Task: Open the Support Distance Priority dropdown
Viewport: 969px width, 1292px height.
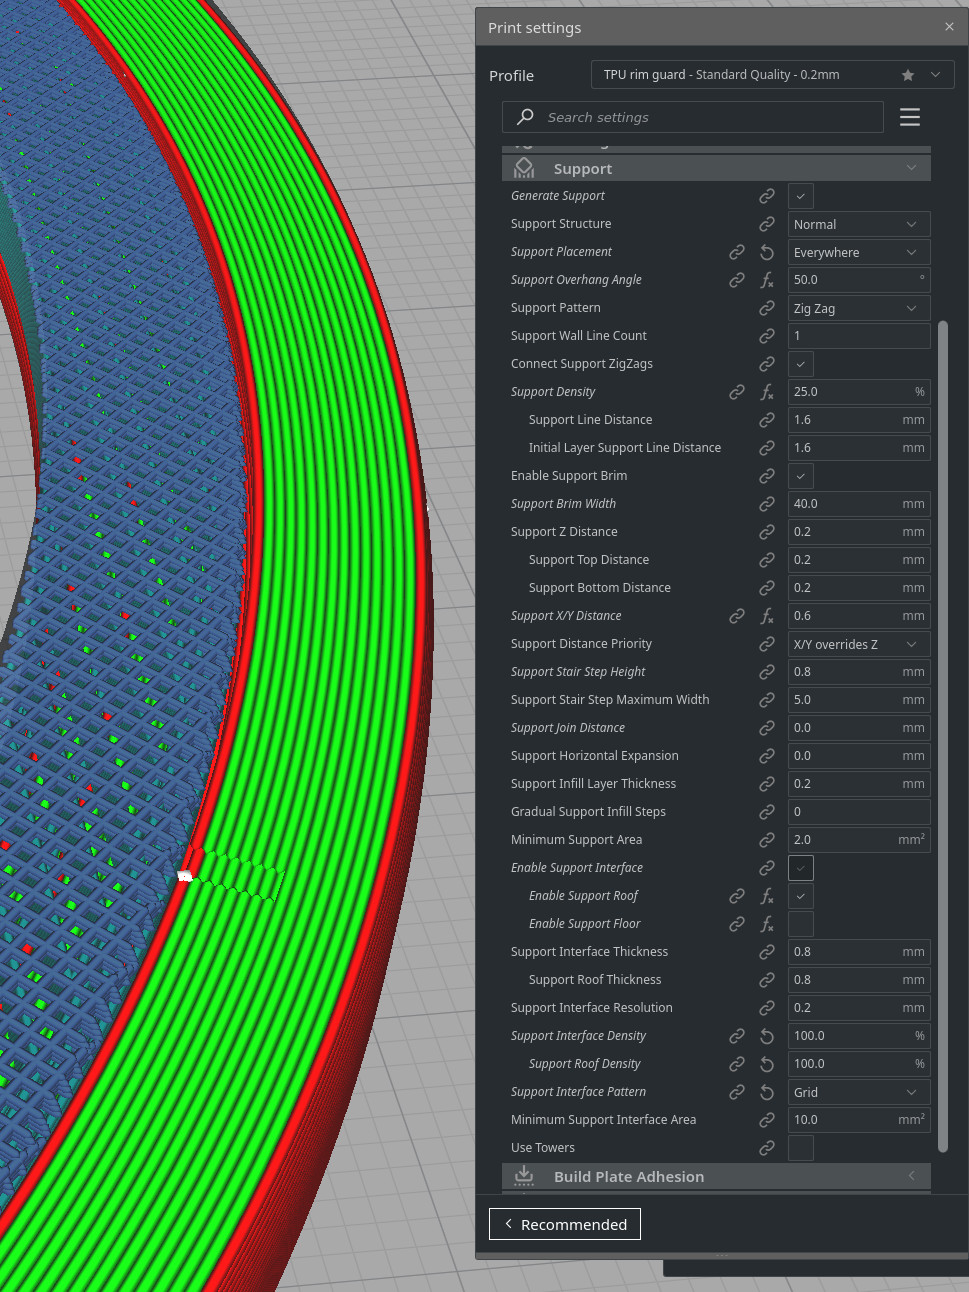Action: pyautogui.click(x=859, y=644)
